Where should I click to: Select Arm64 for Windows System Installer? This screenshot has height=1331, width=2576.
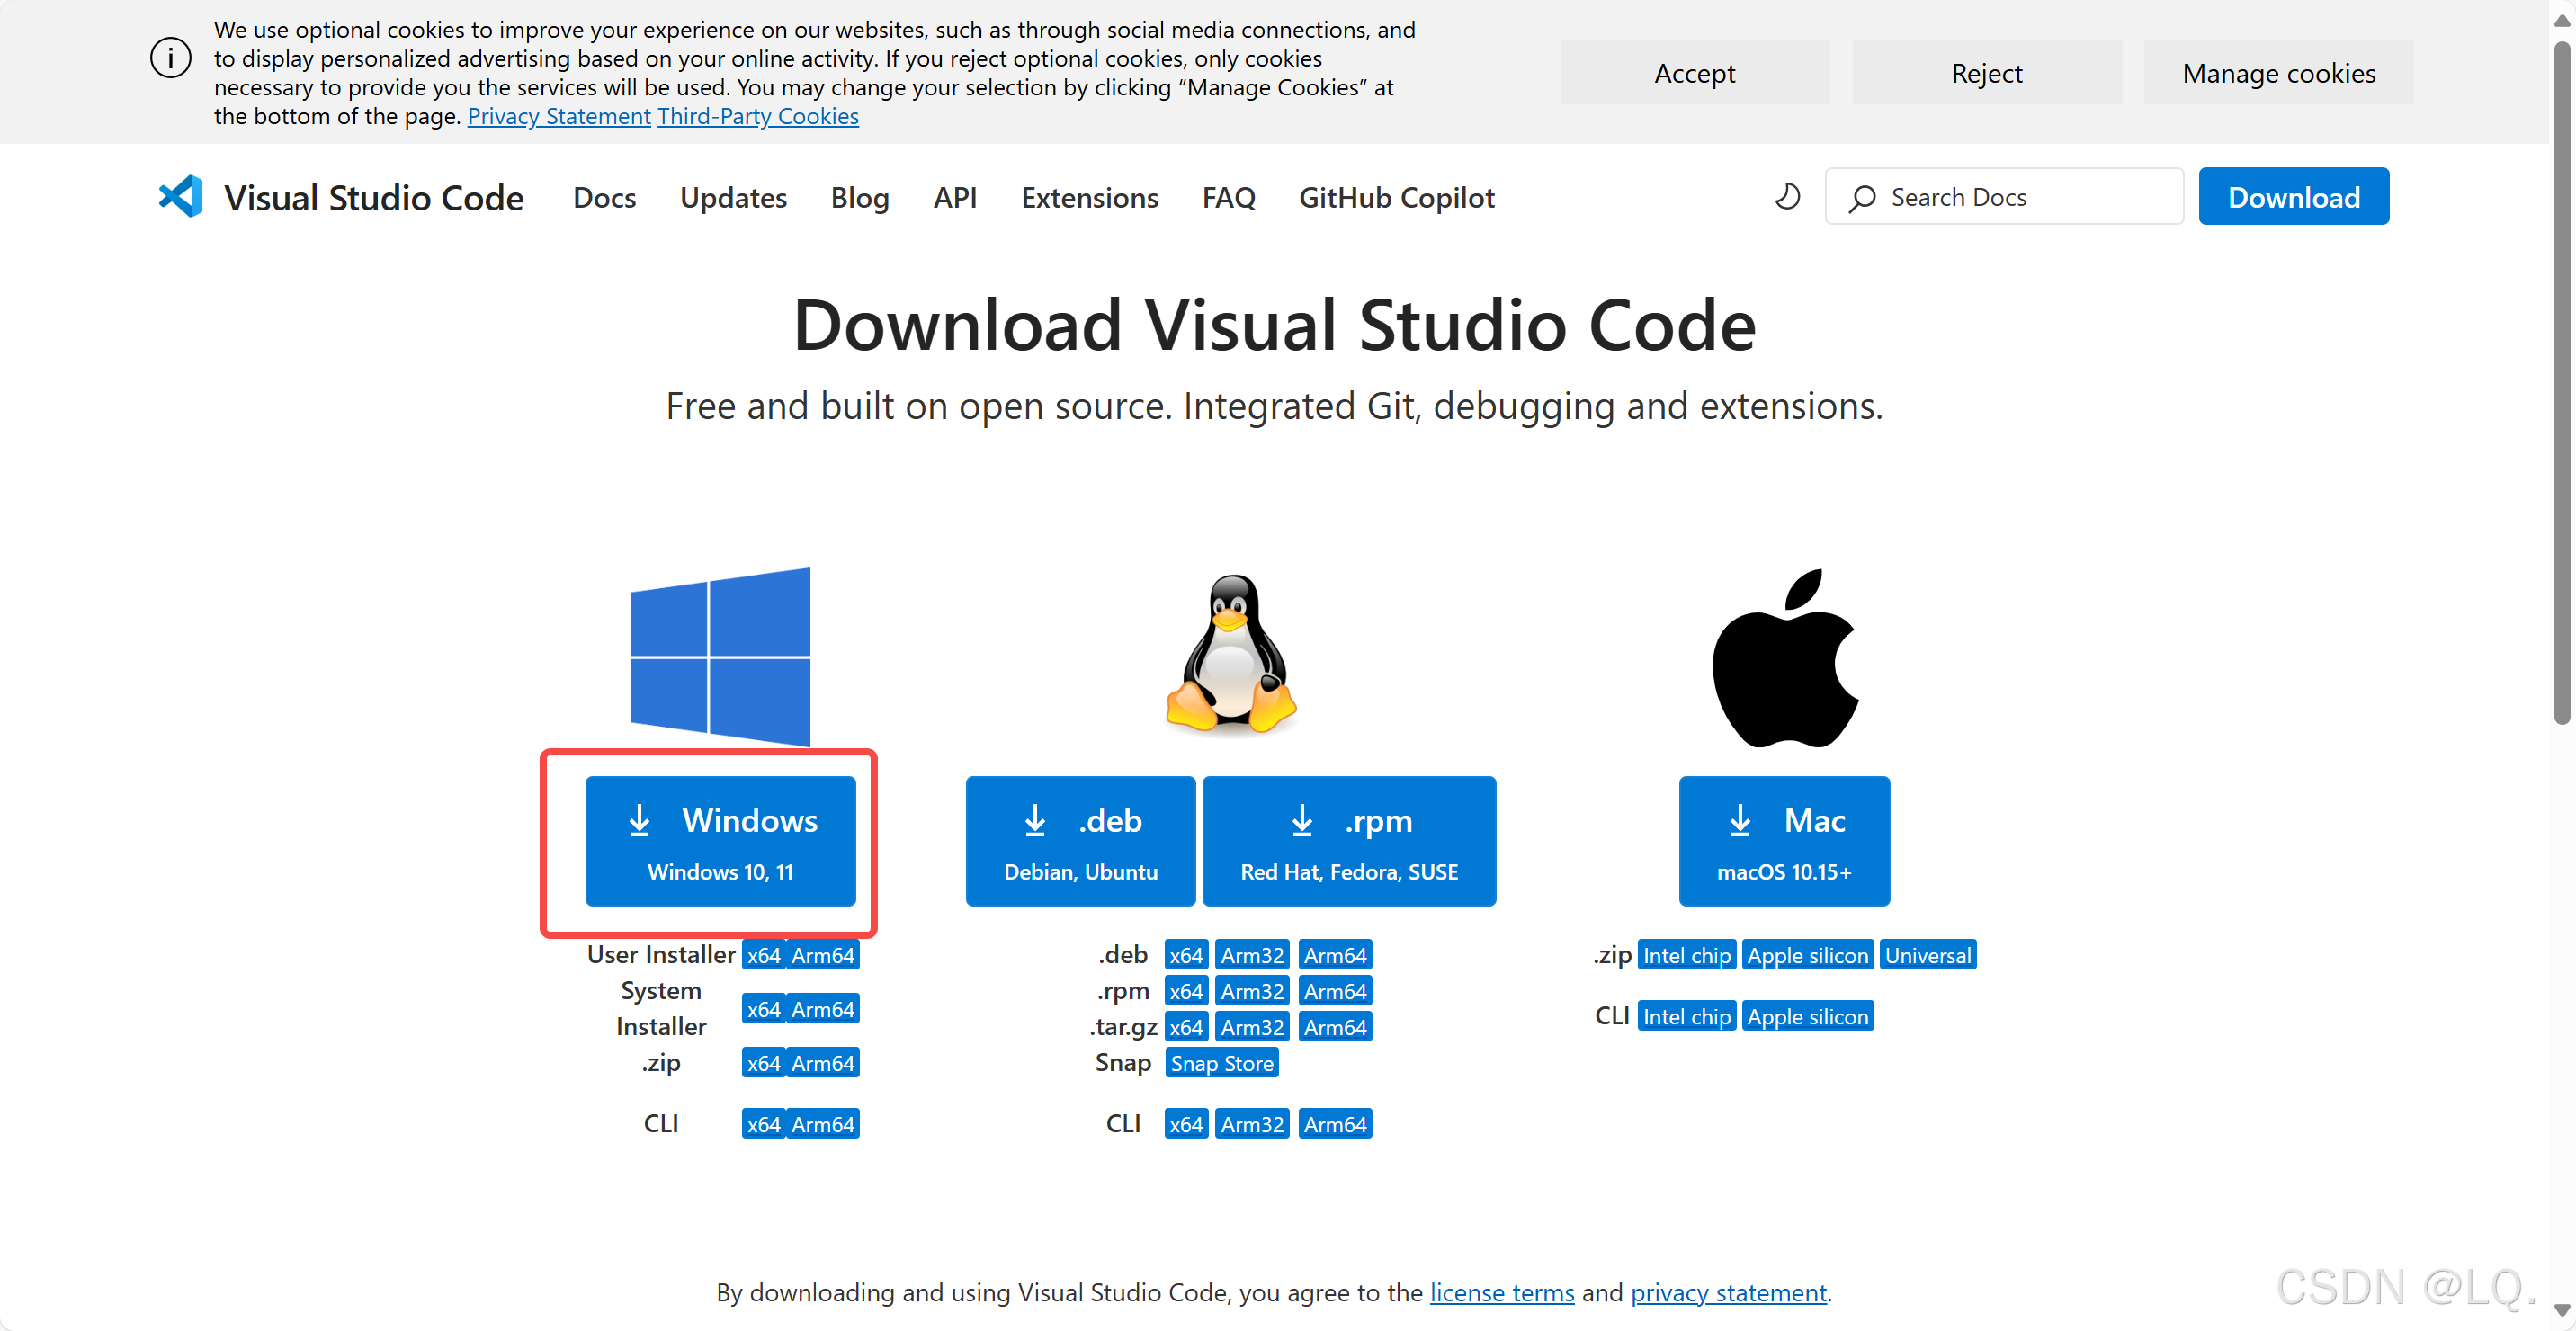[x=823, y=1009]
